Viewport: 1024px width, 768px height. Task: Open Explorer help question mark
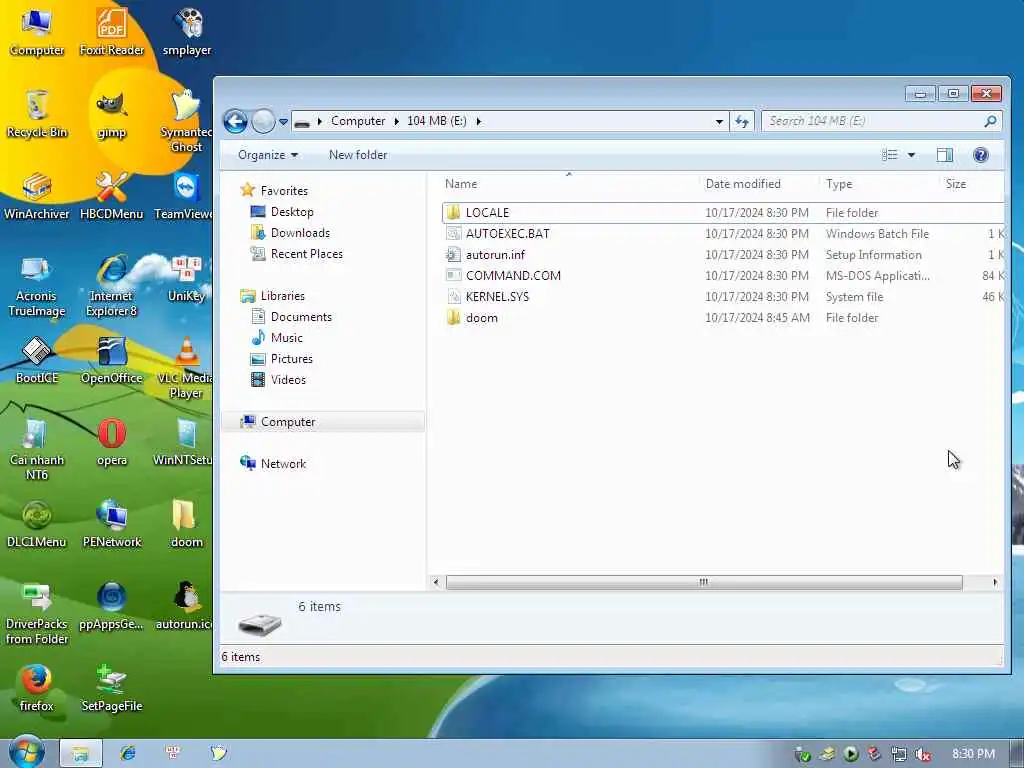[980, 155]
